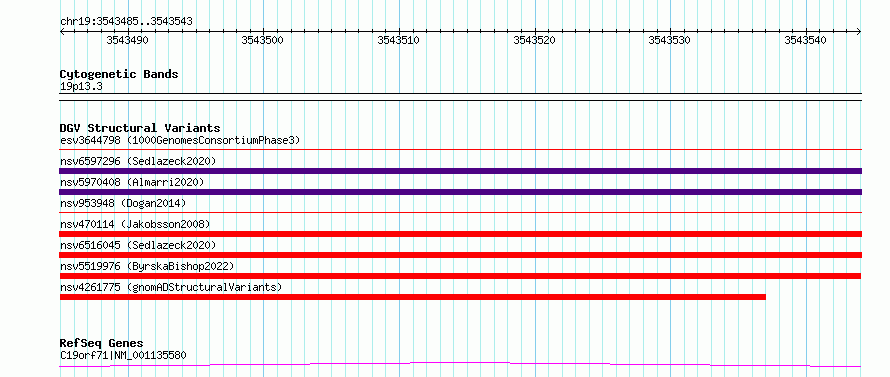Open variant nsv953948 (Dogan2014) label
The image size is (890, 377).
point(123,203)
